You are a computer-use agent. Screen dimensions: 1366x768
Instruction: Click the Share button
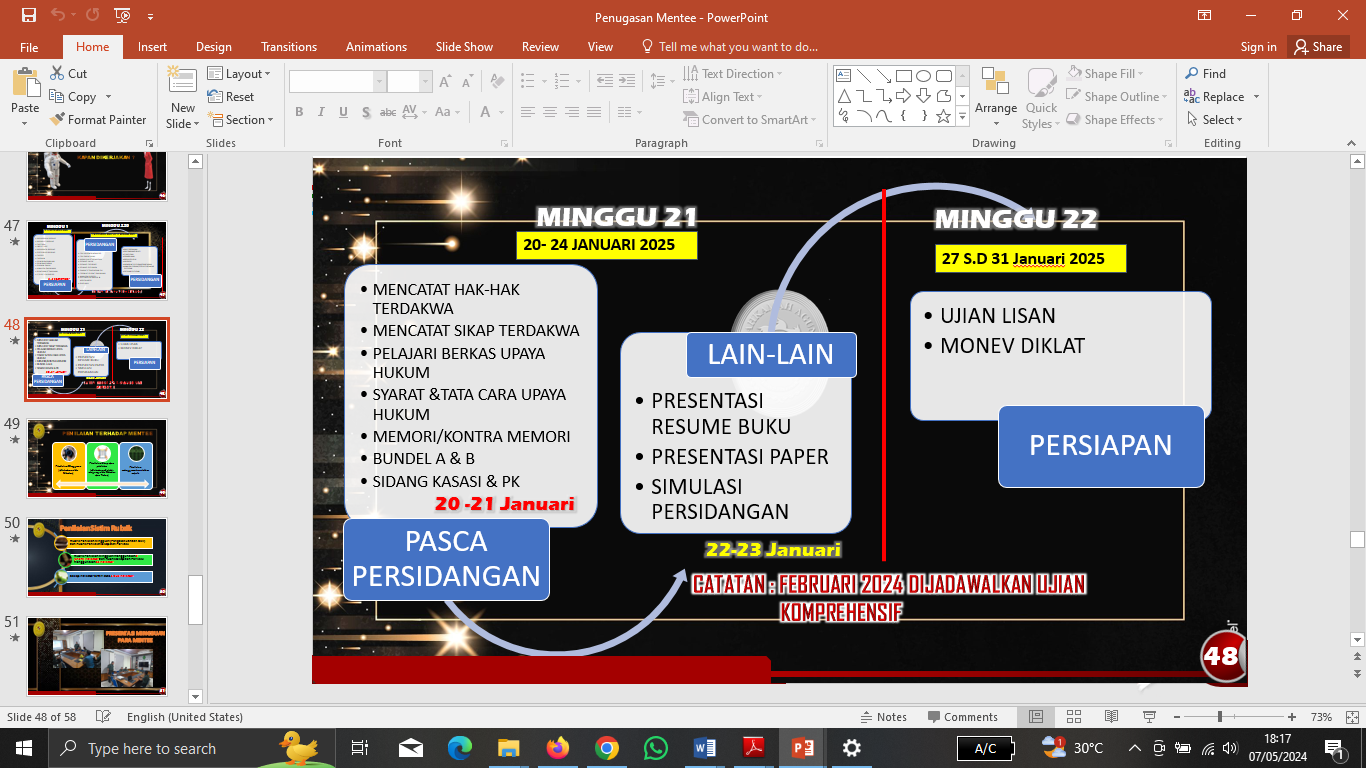click(x=1316, y=47)
